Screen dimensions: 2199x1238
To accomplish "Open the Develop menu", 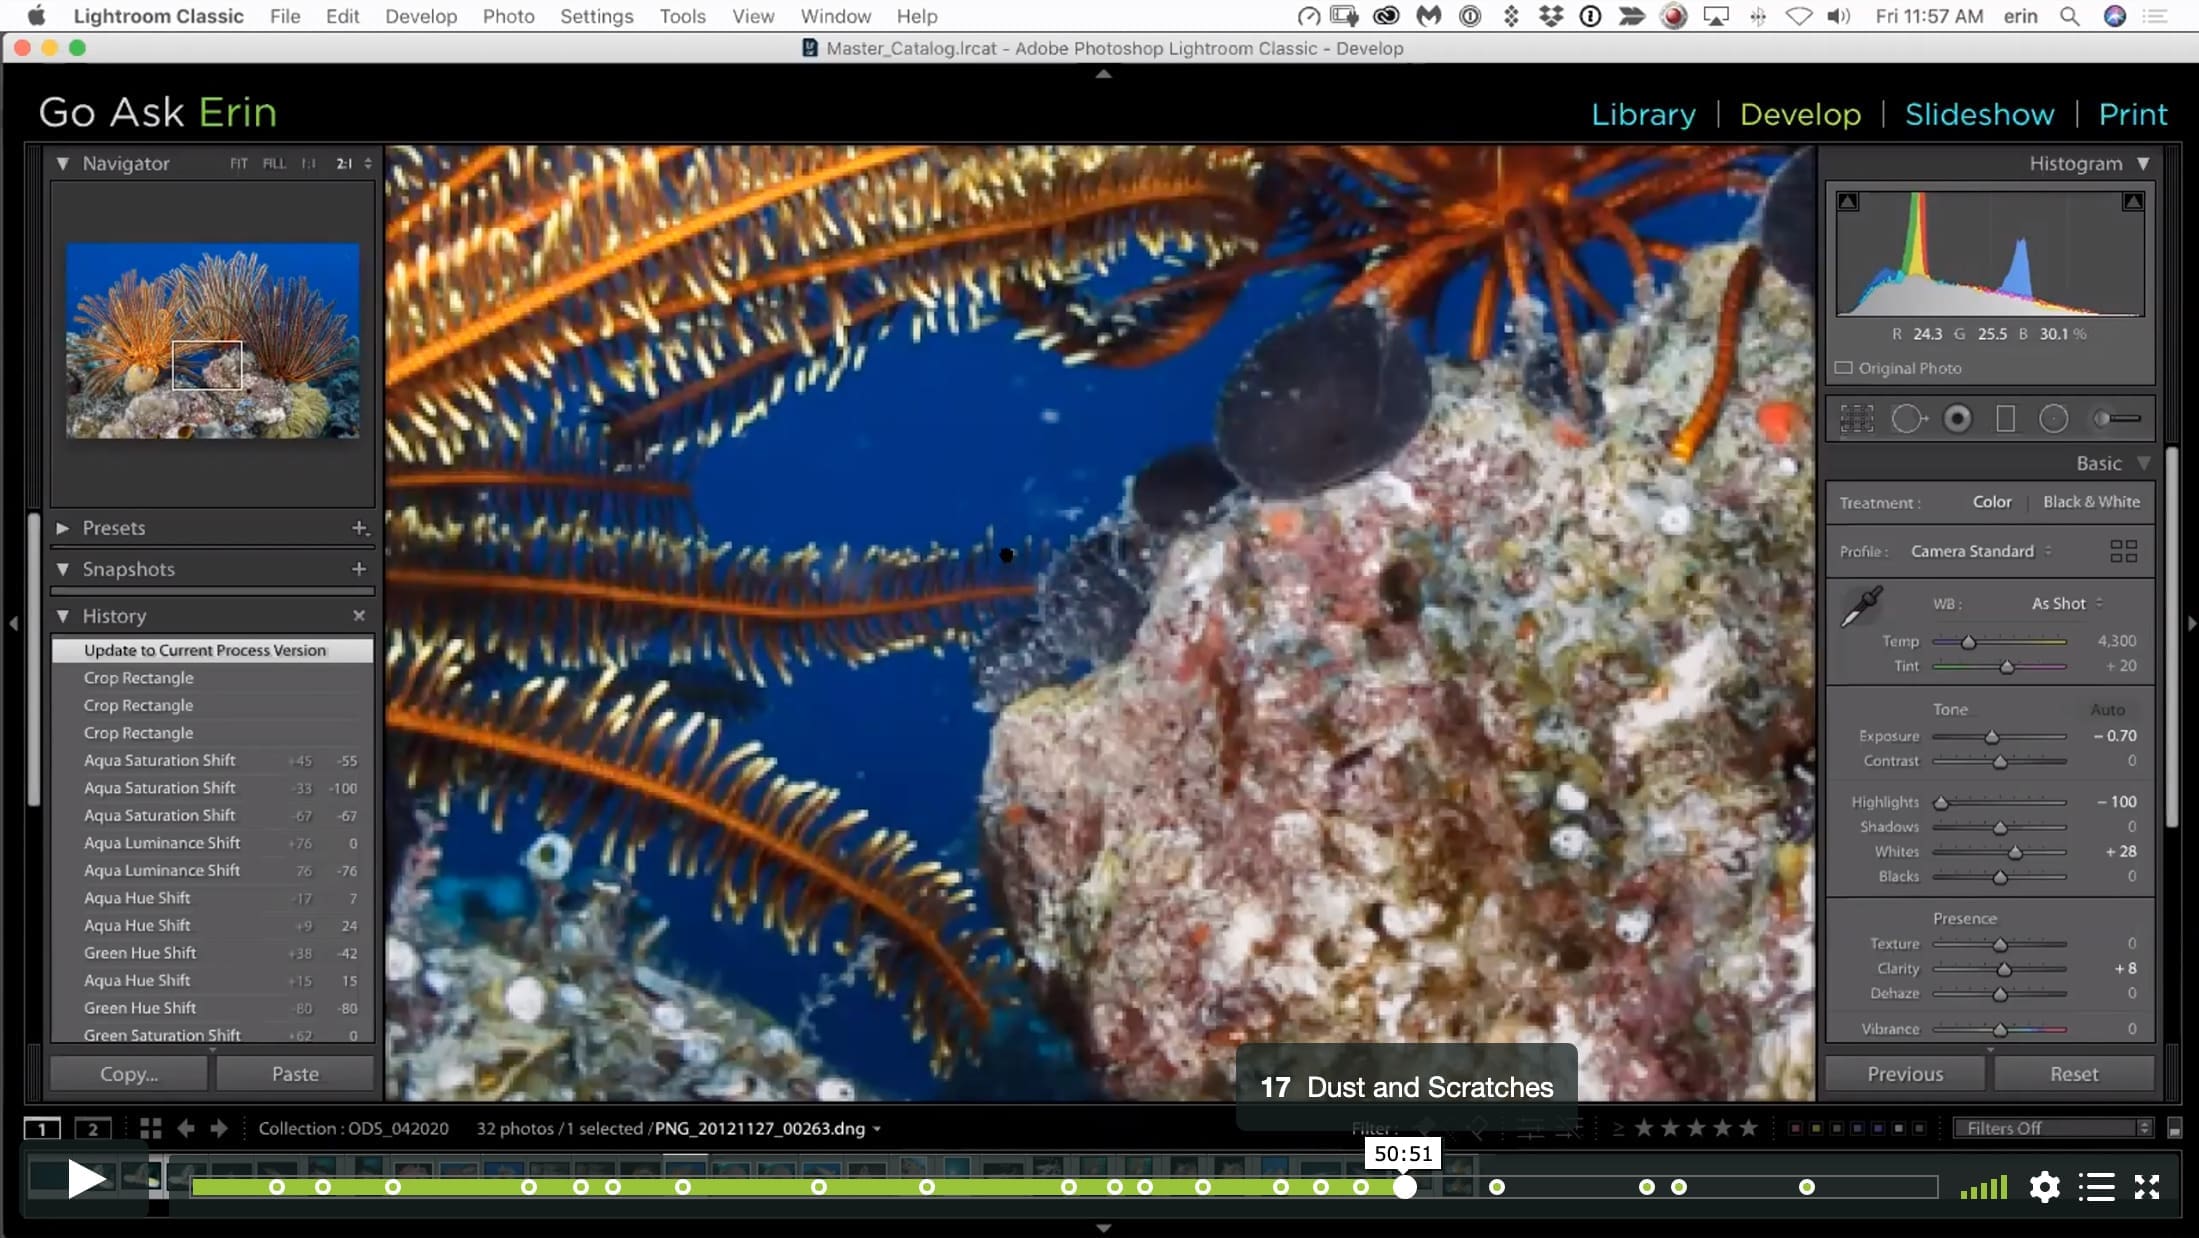I will point(421,16).
